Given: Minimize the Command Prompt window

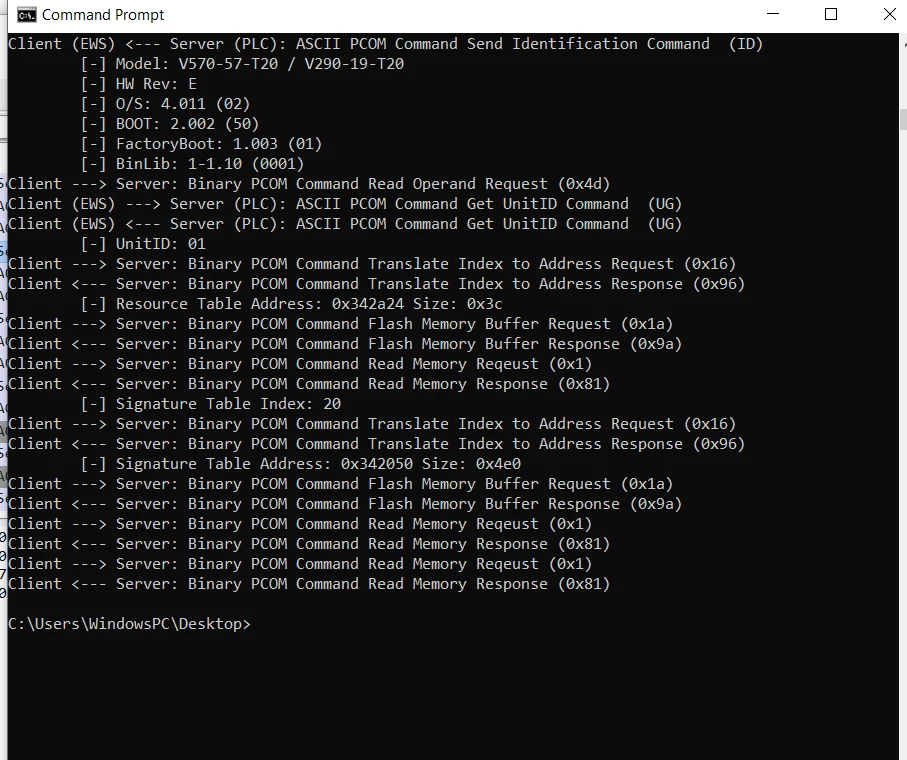Looking at the screenshot, I should pos(772,15).
